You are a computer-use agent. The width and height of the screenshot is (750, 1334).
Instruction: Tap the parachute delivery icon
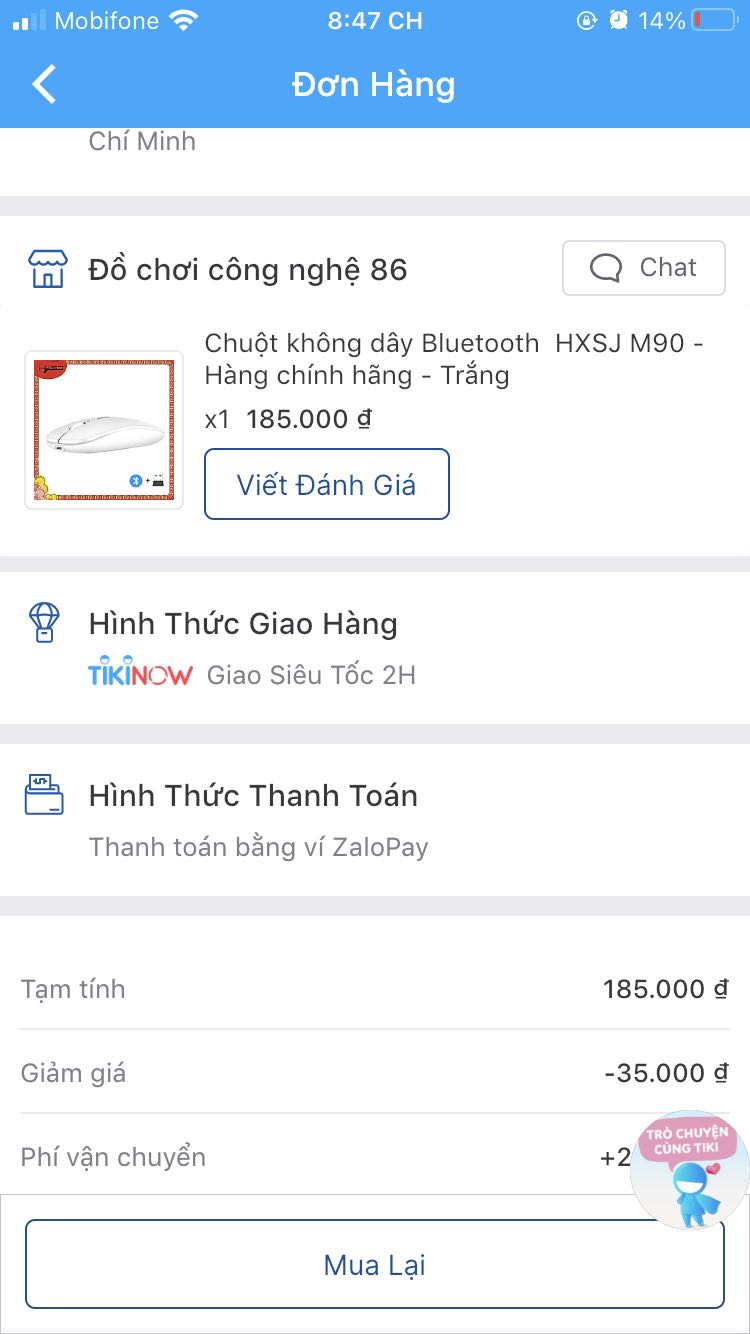[42, 623]
